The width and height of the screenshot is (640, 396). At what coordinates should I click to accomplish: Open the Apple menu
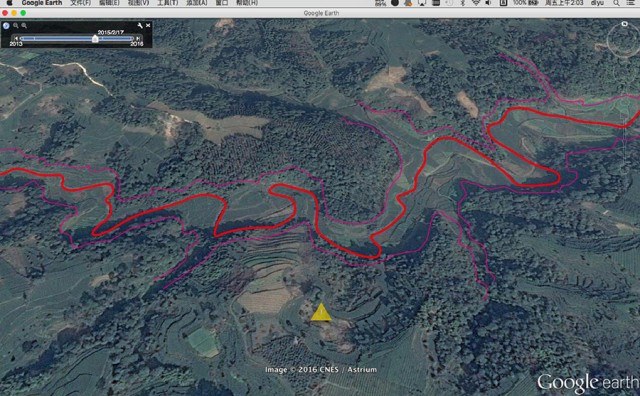pos(9,2)
